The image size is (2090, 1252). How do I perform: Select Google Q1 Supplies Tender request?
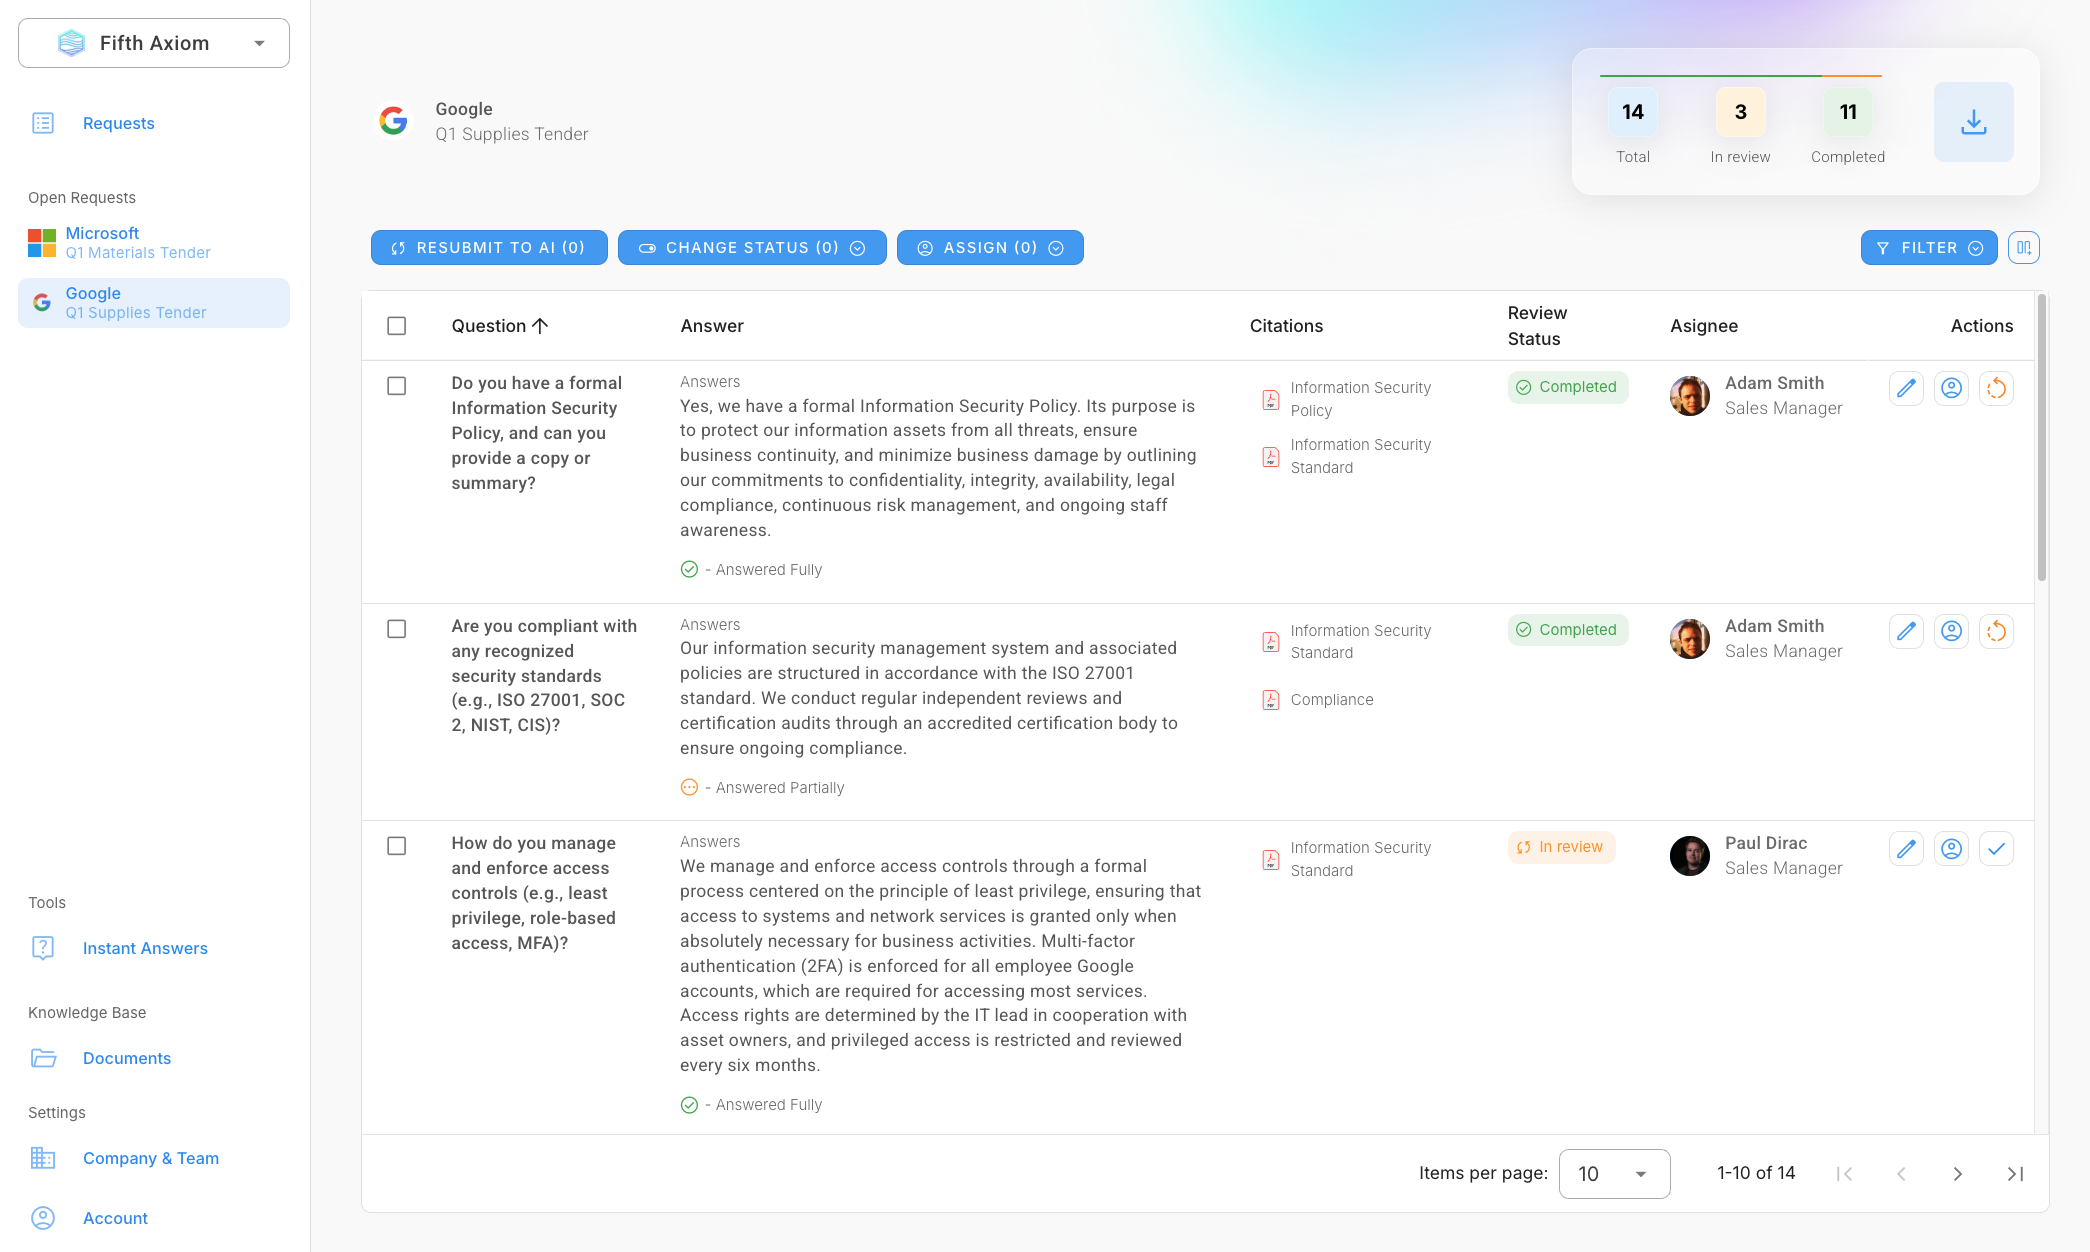pos(154,303)
